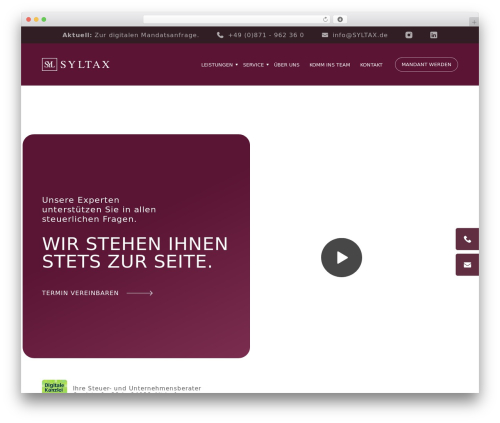Click the heading Wir stehen Ihnen stets zur Seite
The image size is (500, 423).
pyautogui.click(x=135, y=252)
